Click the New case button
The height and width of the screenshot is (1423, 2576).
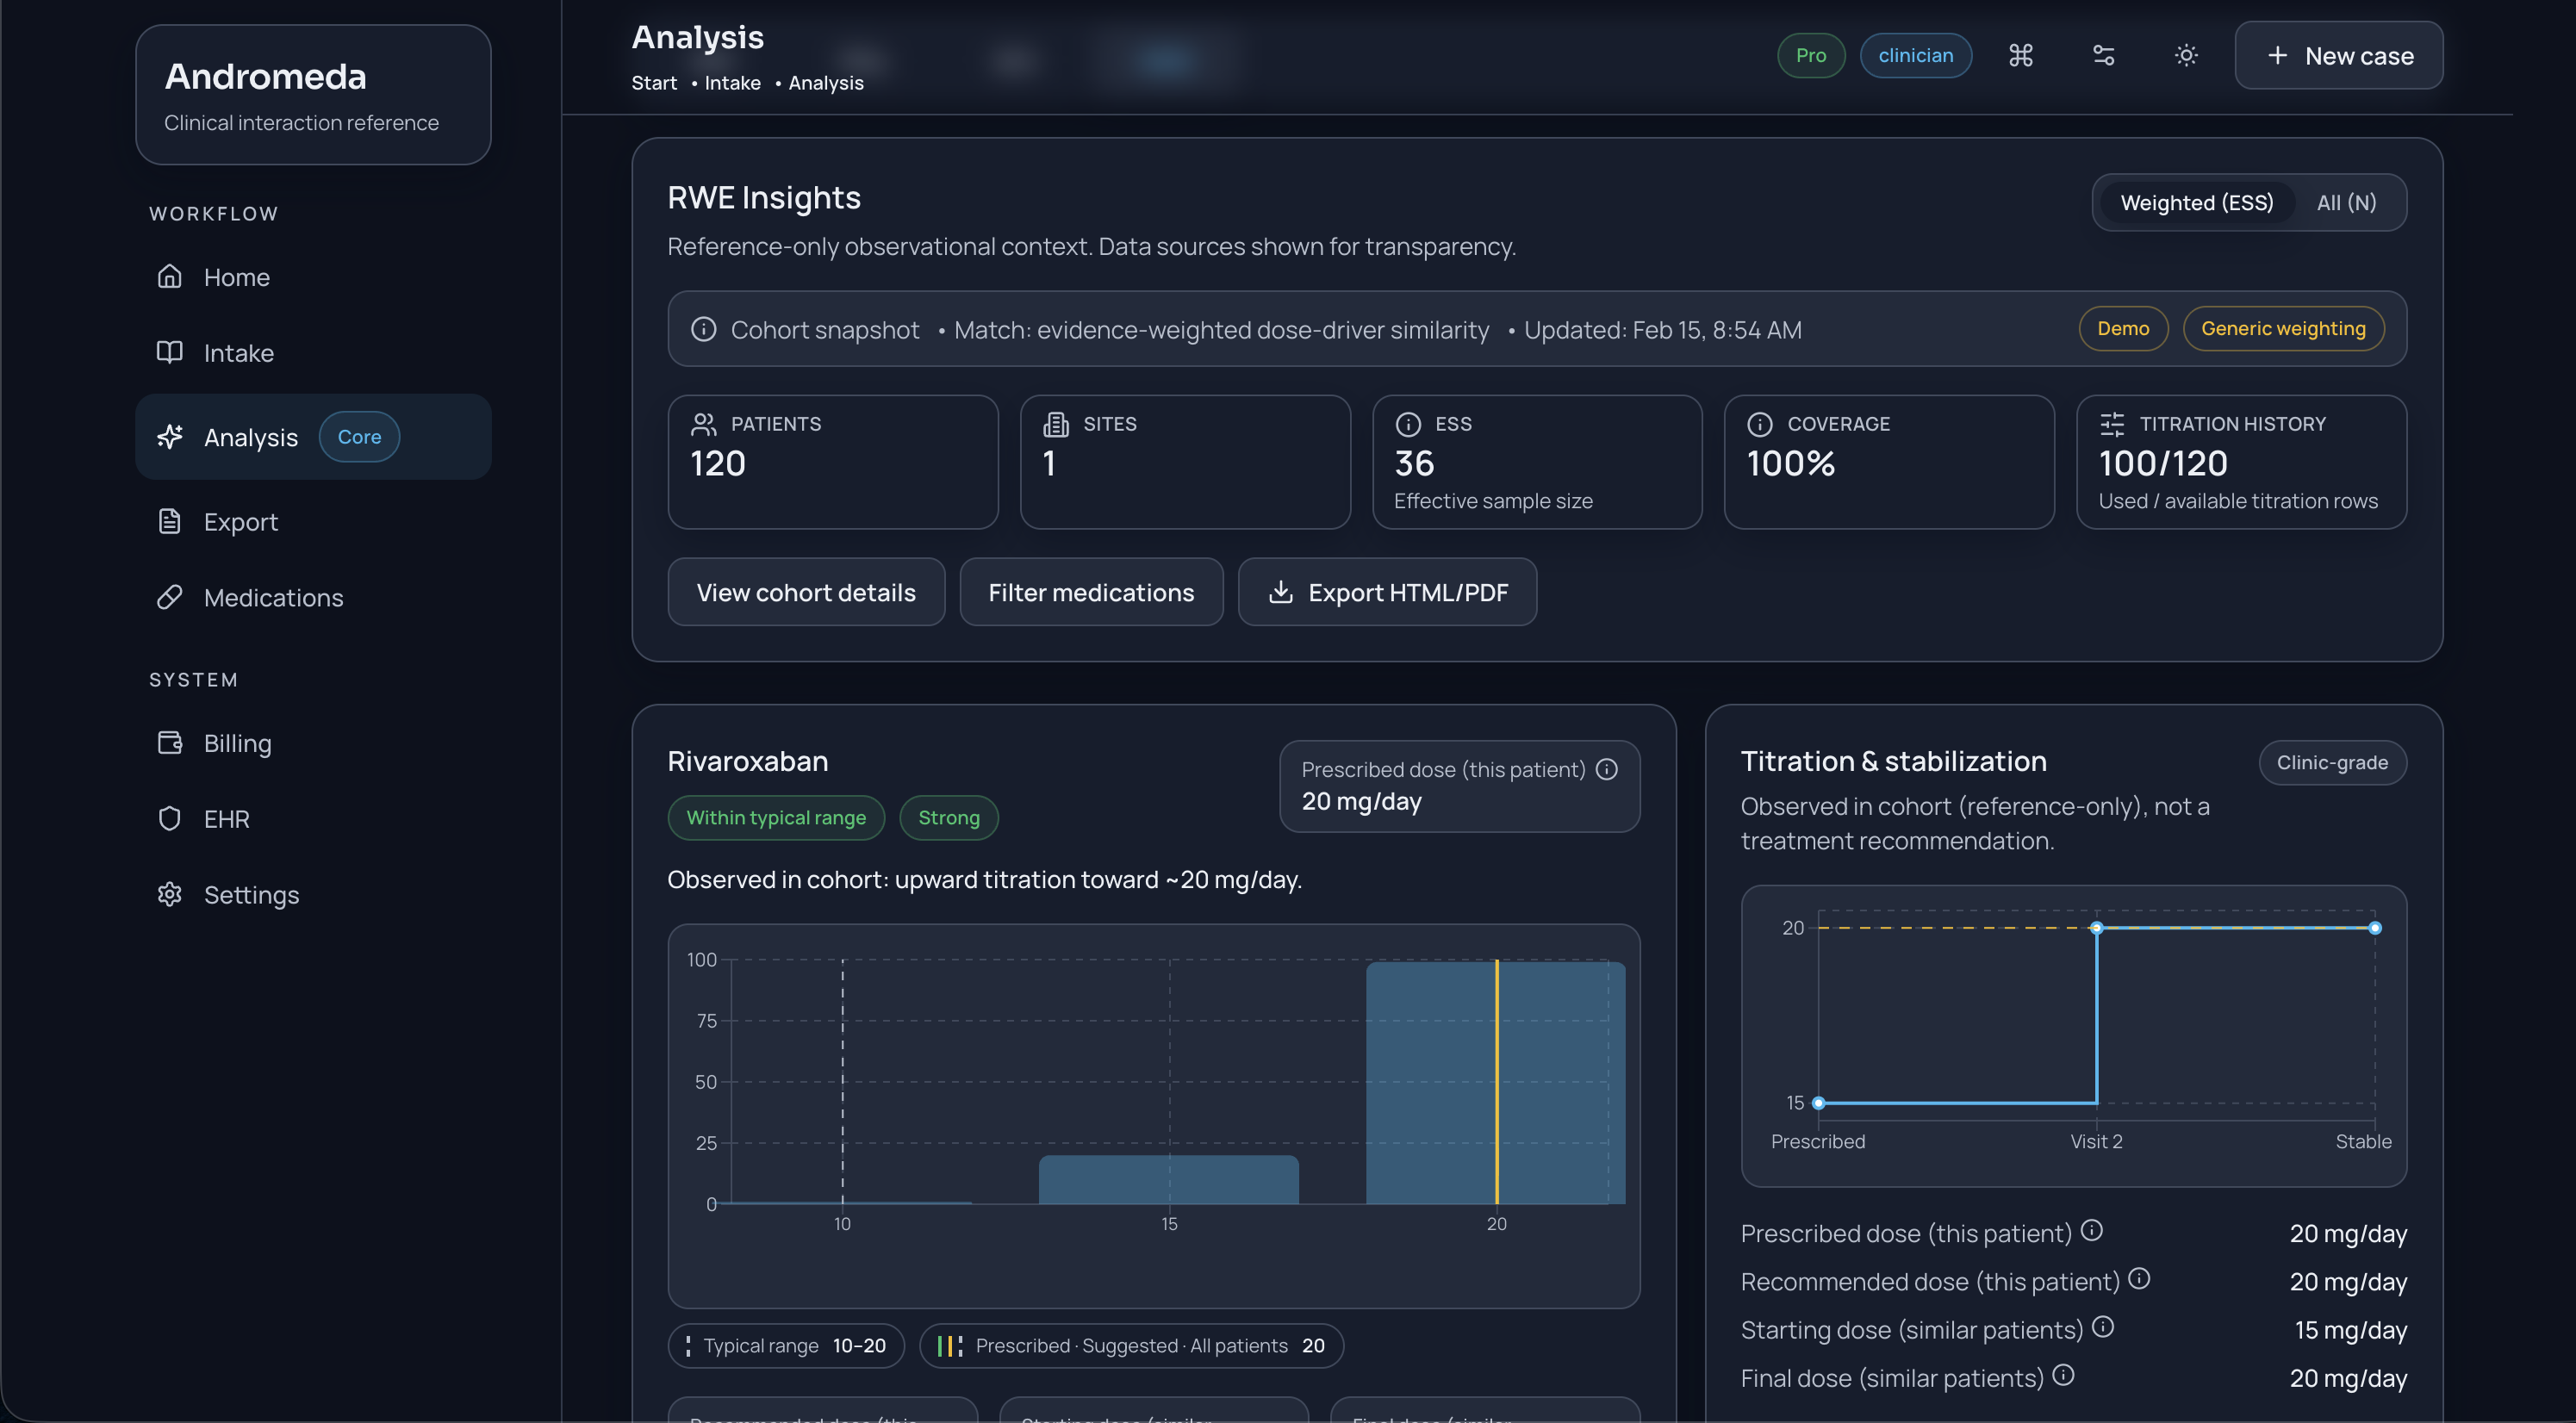pos(2338,55)
